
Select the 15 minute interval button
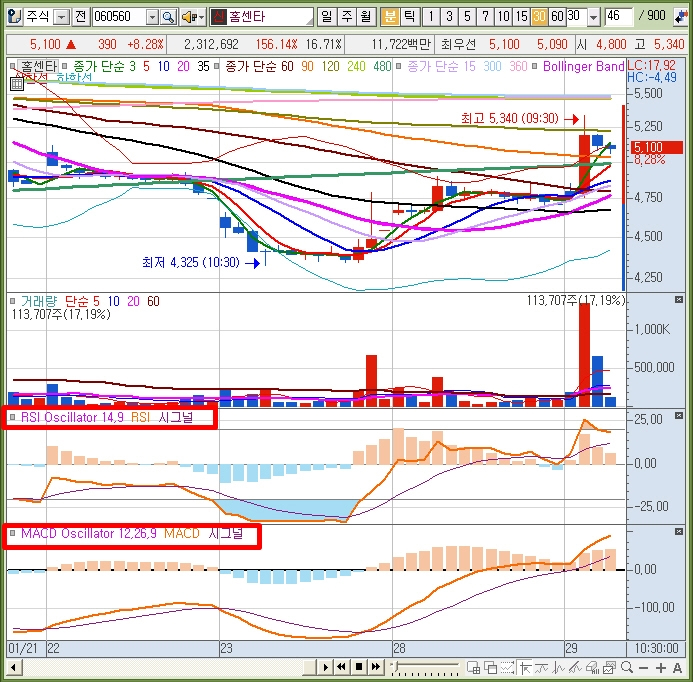pos(521,17)
